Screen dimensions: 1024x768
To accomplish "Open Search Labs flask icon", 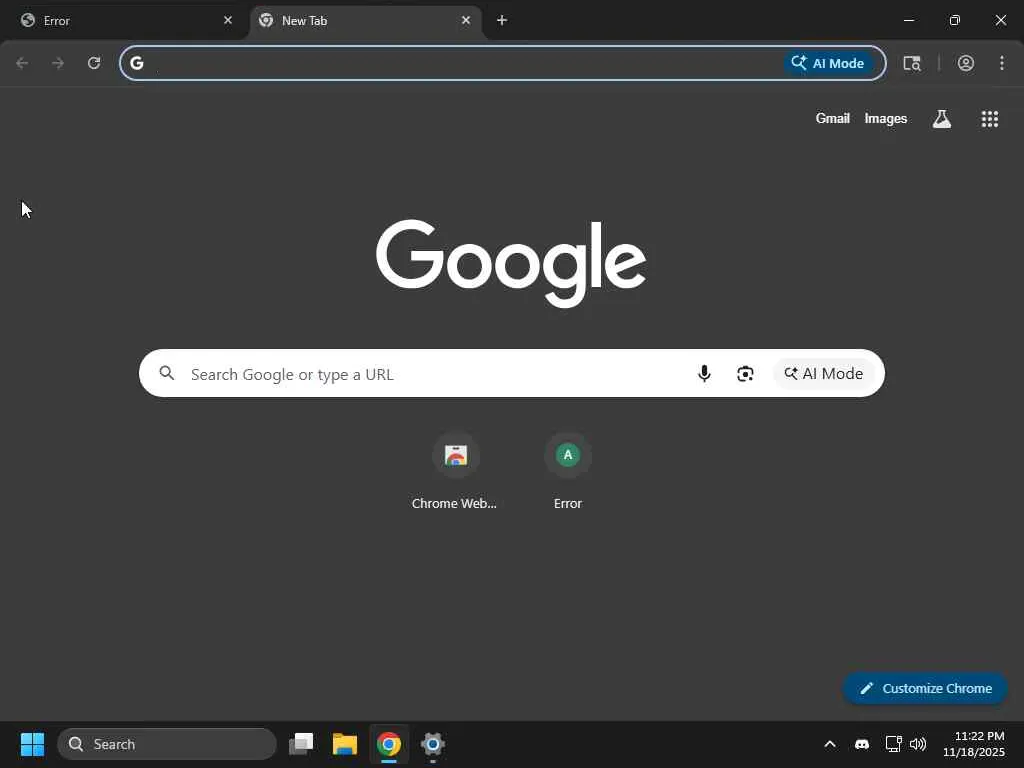I will [942, 118].
